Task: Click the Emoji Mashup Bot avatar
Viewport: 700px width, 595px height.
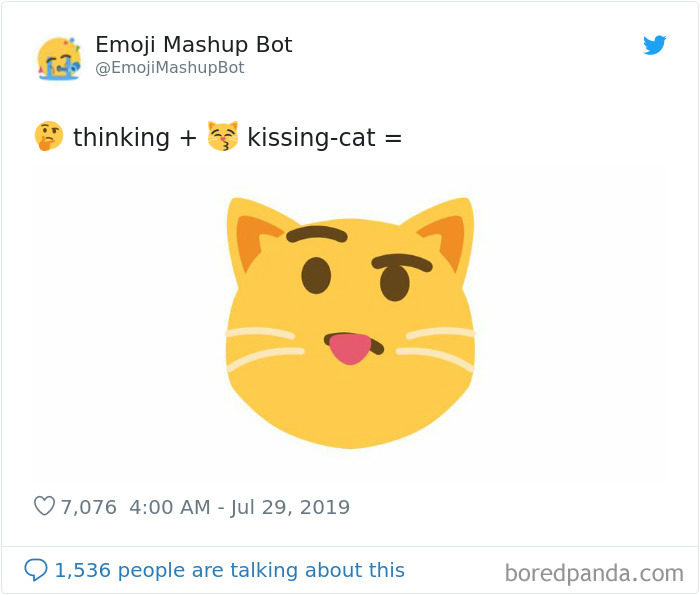Action: [x=59, y=58]
